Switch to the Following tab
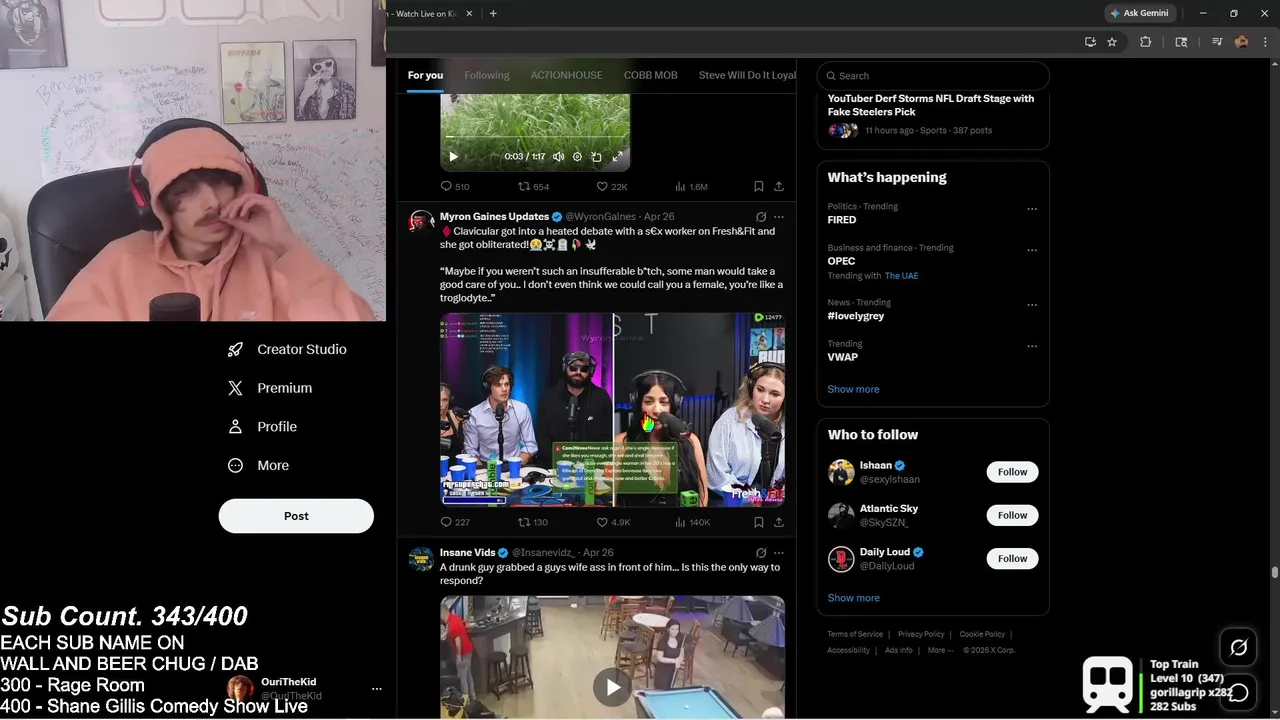The image size is (1280, 720). point(487,75)
